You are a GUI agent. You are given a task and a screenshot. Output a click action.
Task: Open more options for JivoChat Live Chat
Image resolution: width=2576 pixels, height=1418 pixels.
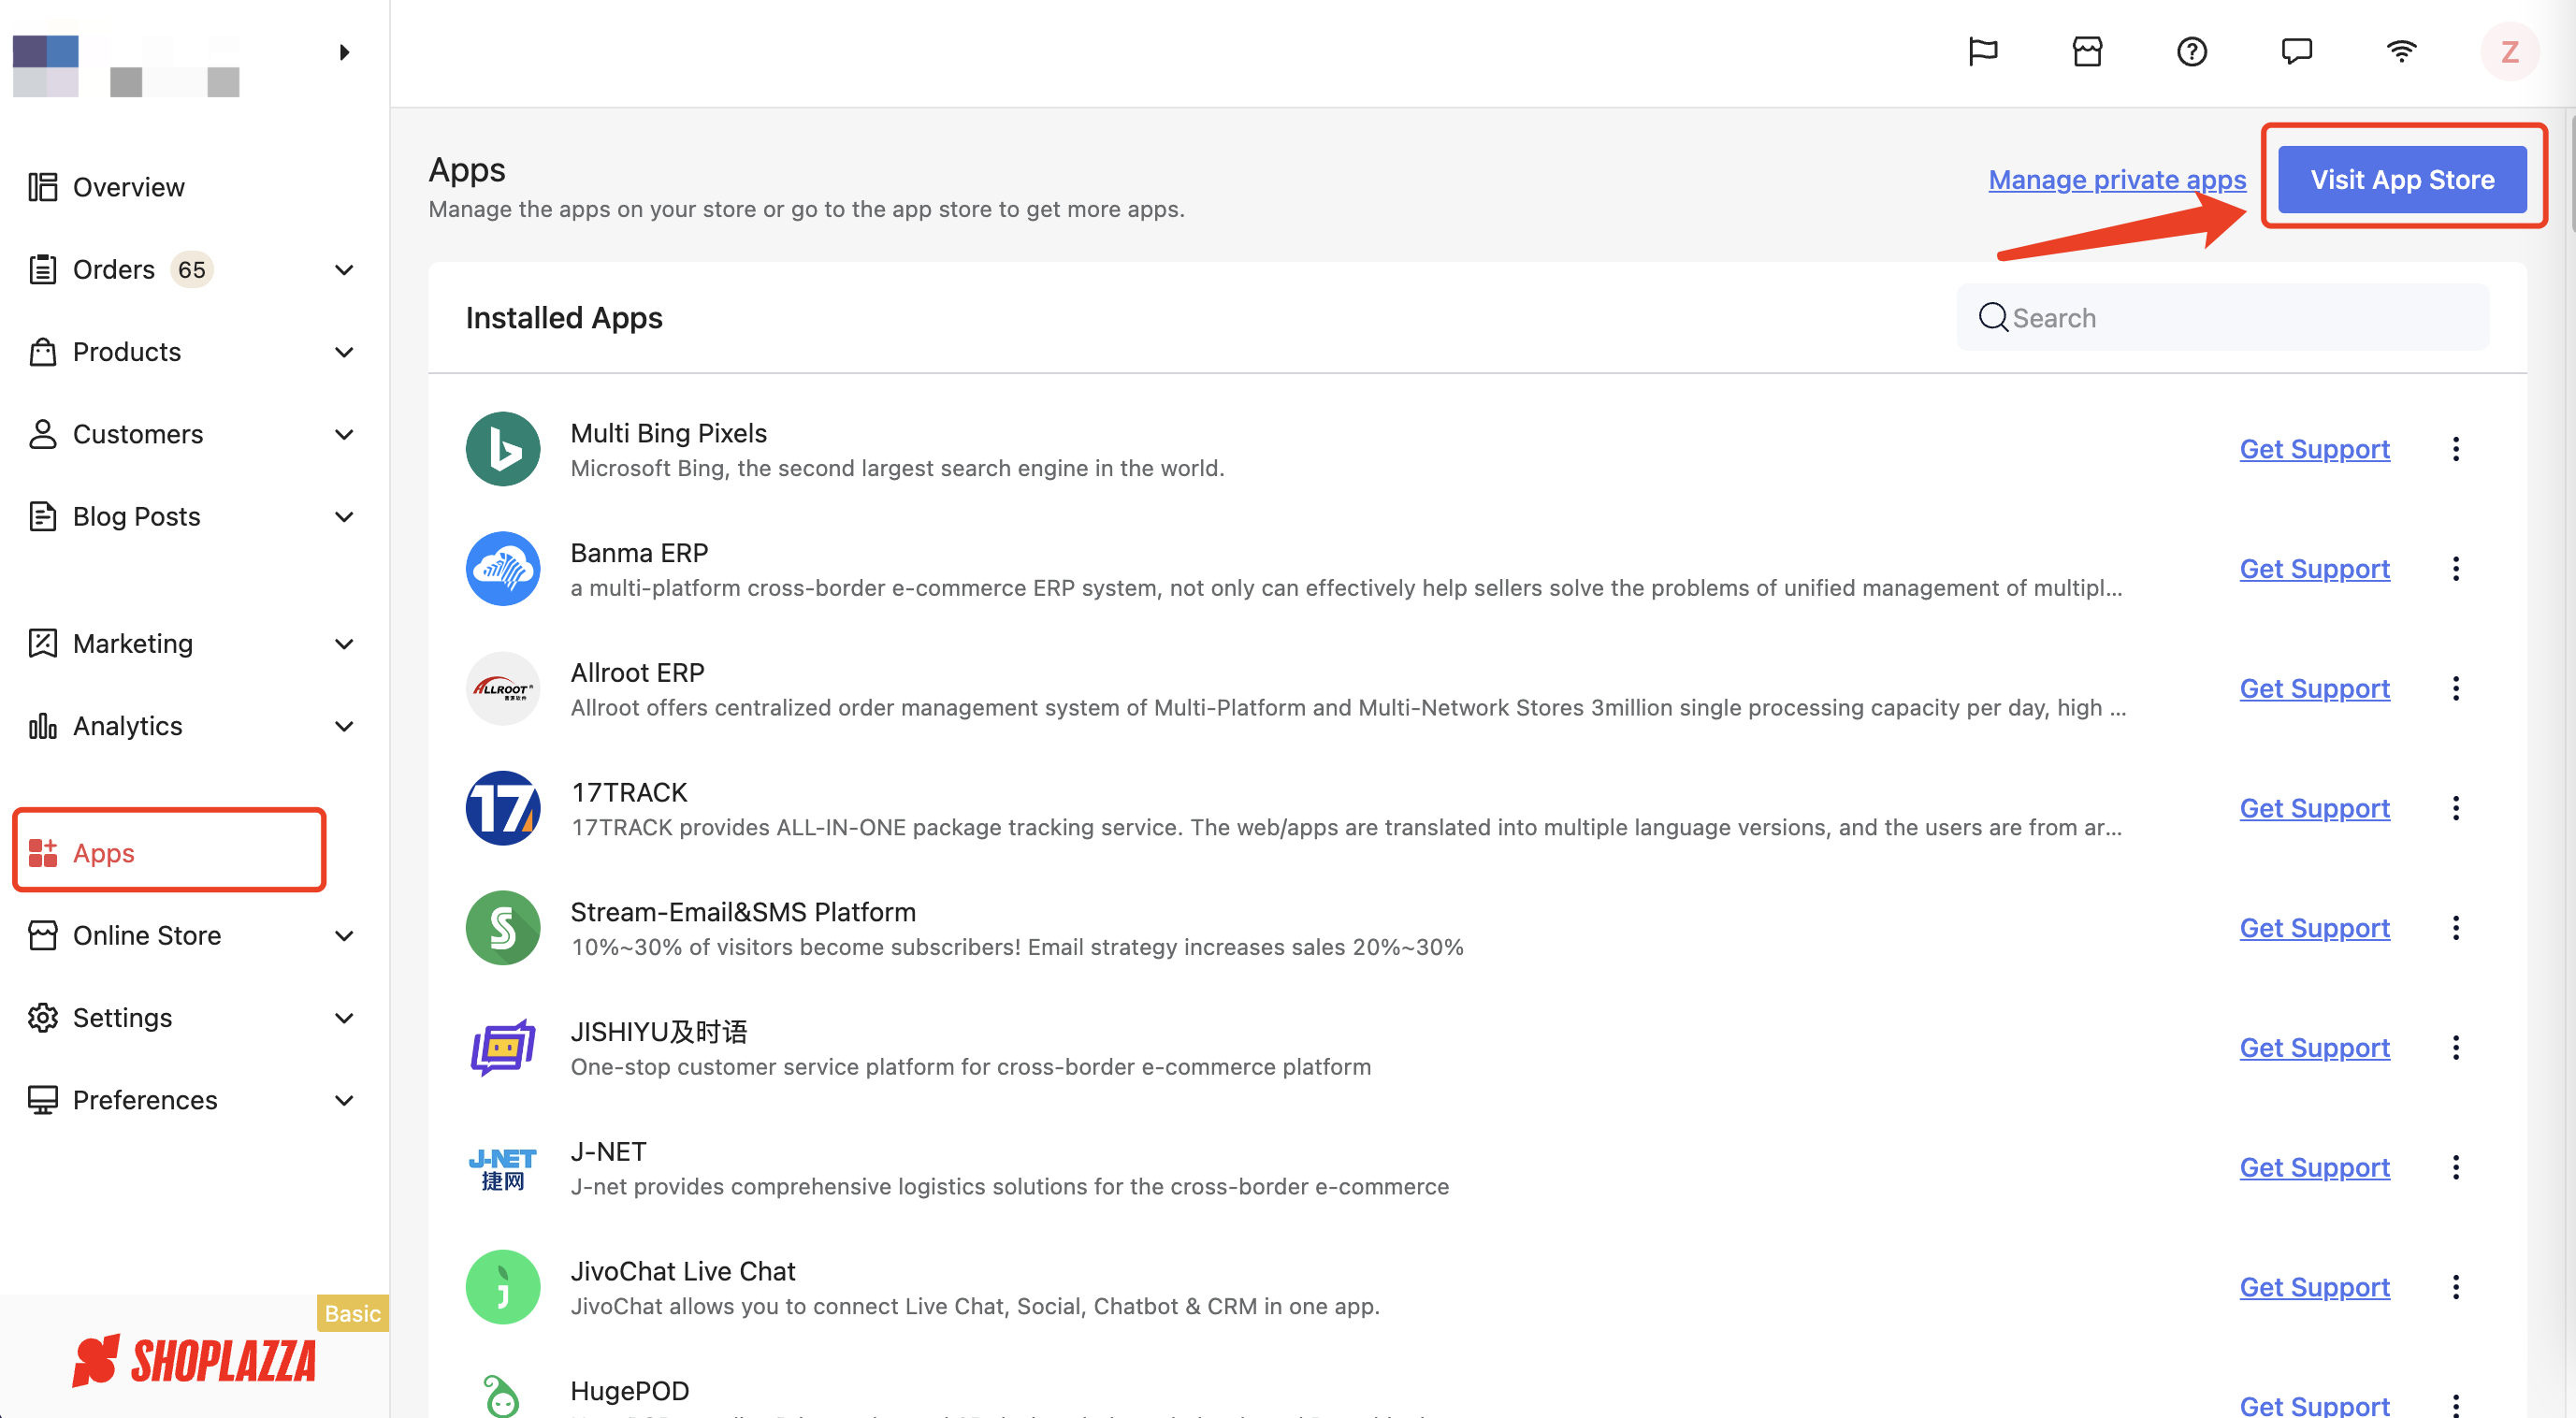tap(2456, 1287)
